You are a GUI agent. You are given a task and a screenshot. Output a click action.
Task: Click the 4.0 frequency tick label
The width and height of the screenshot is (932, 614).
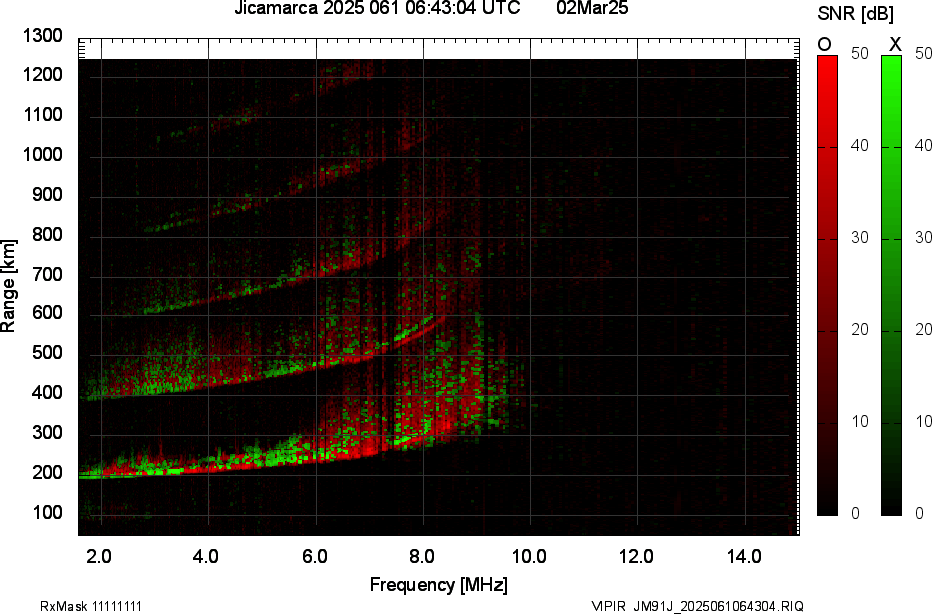[206, 557]
